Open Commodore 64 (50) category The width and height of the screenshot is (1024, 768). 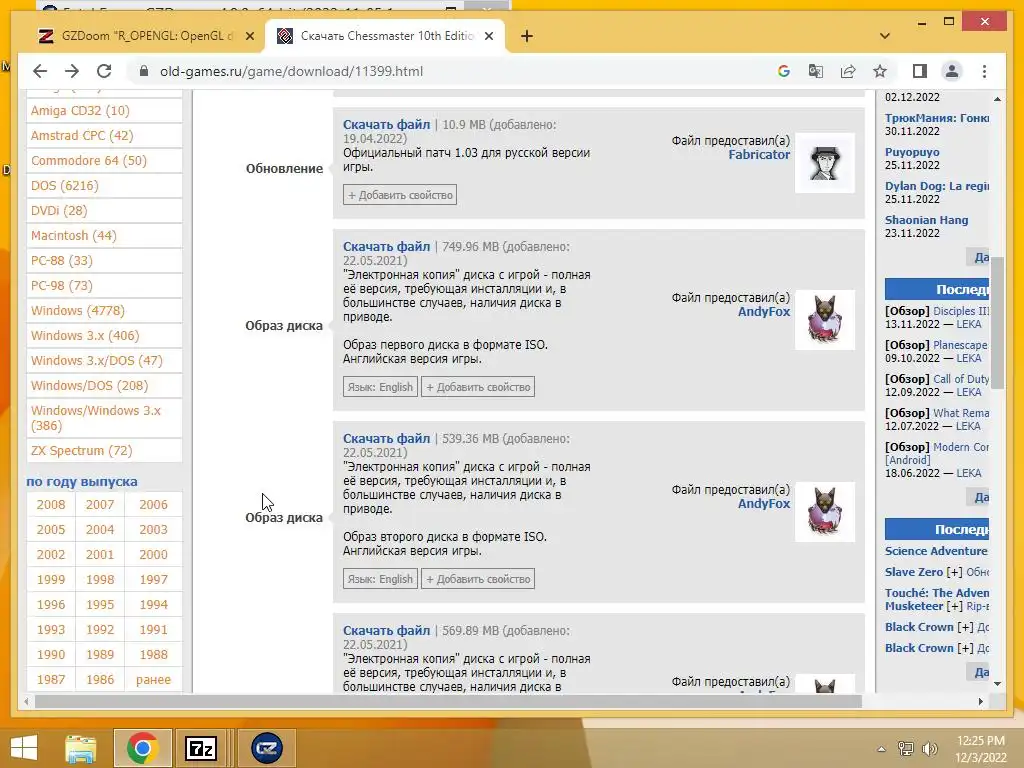(x=89, y=161)
